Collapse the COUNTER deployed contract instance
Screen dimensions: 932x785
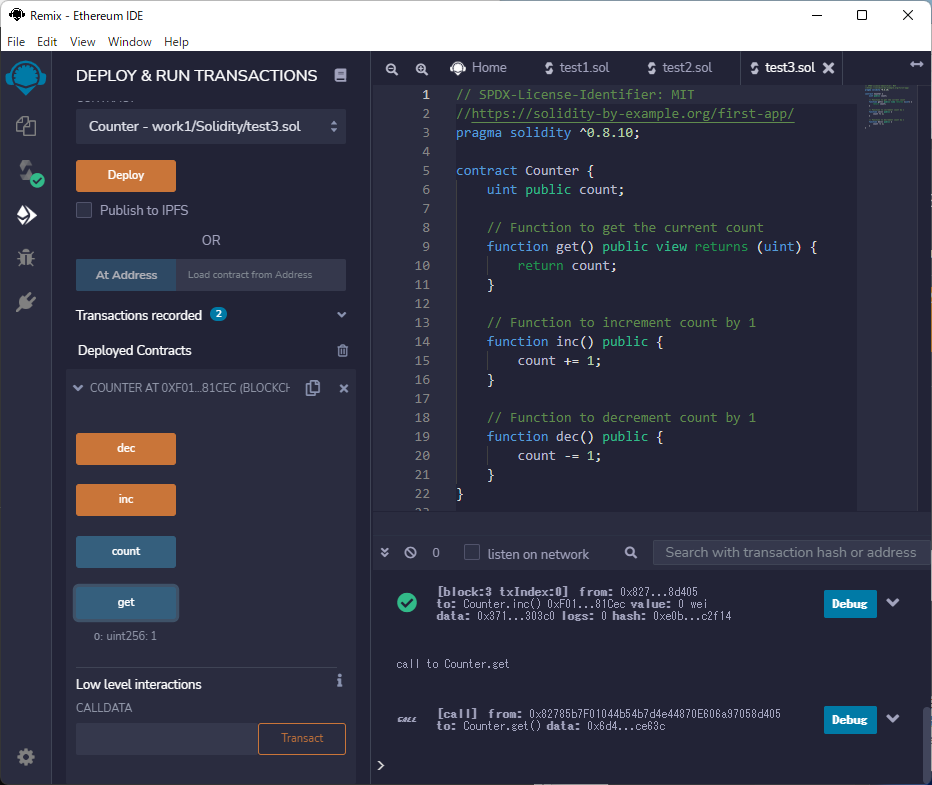tap(78, 388)
